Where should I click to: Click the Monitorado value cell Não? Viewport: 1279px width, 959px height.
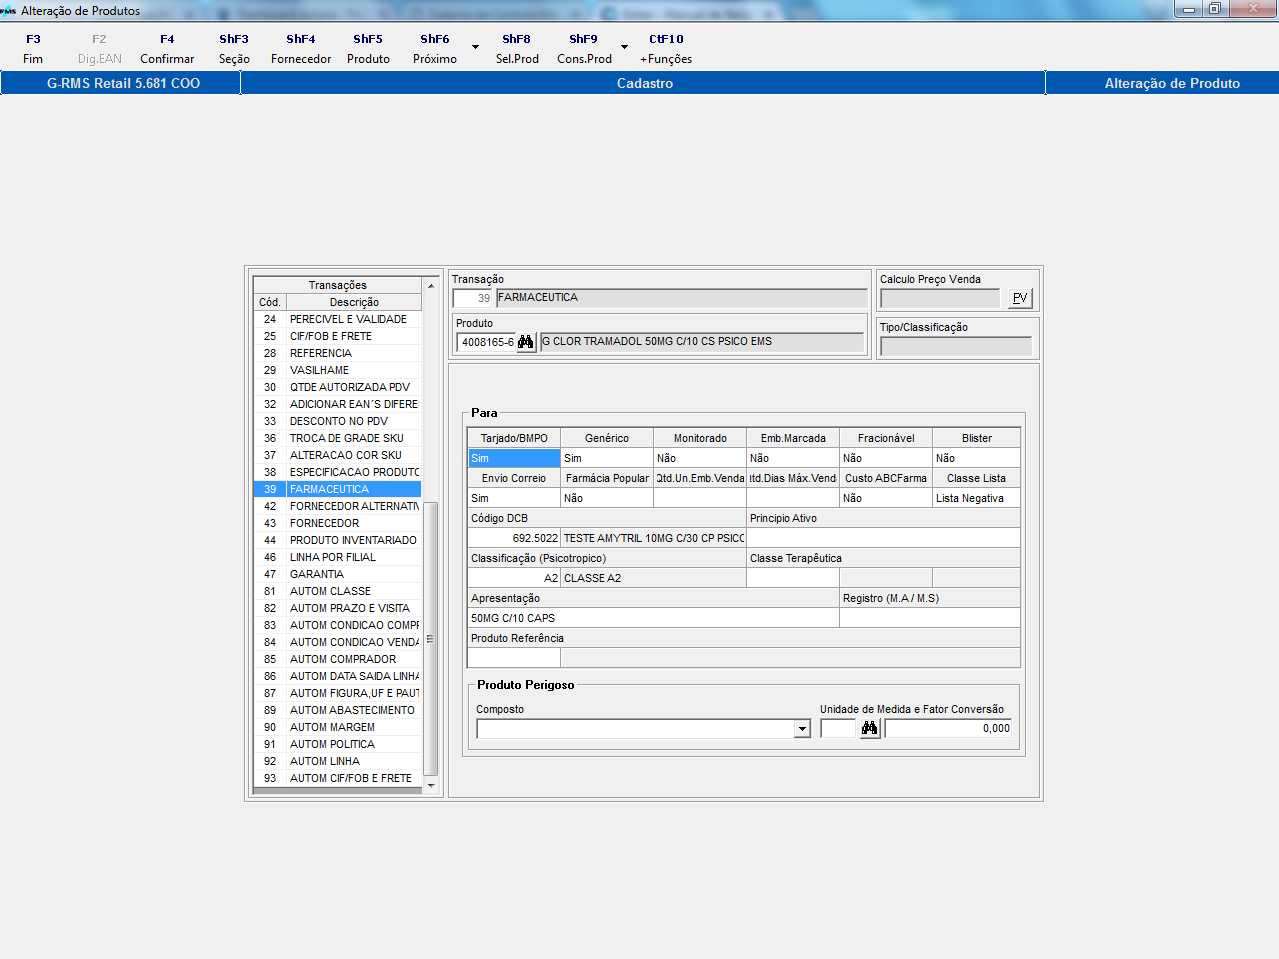700,458
